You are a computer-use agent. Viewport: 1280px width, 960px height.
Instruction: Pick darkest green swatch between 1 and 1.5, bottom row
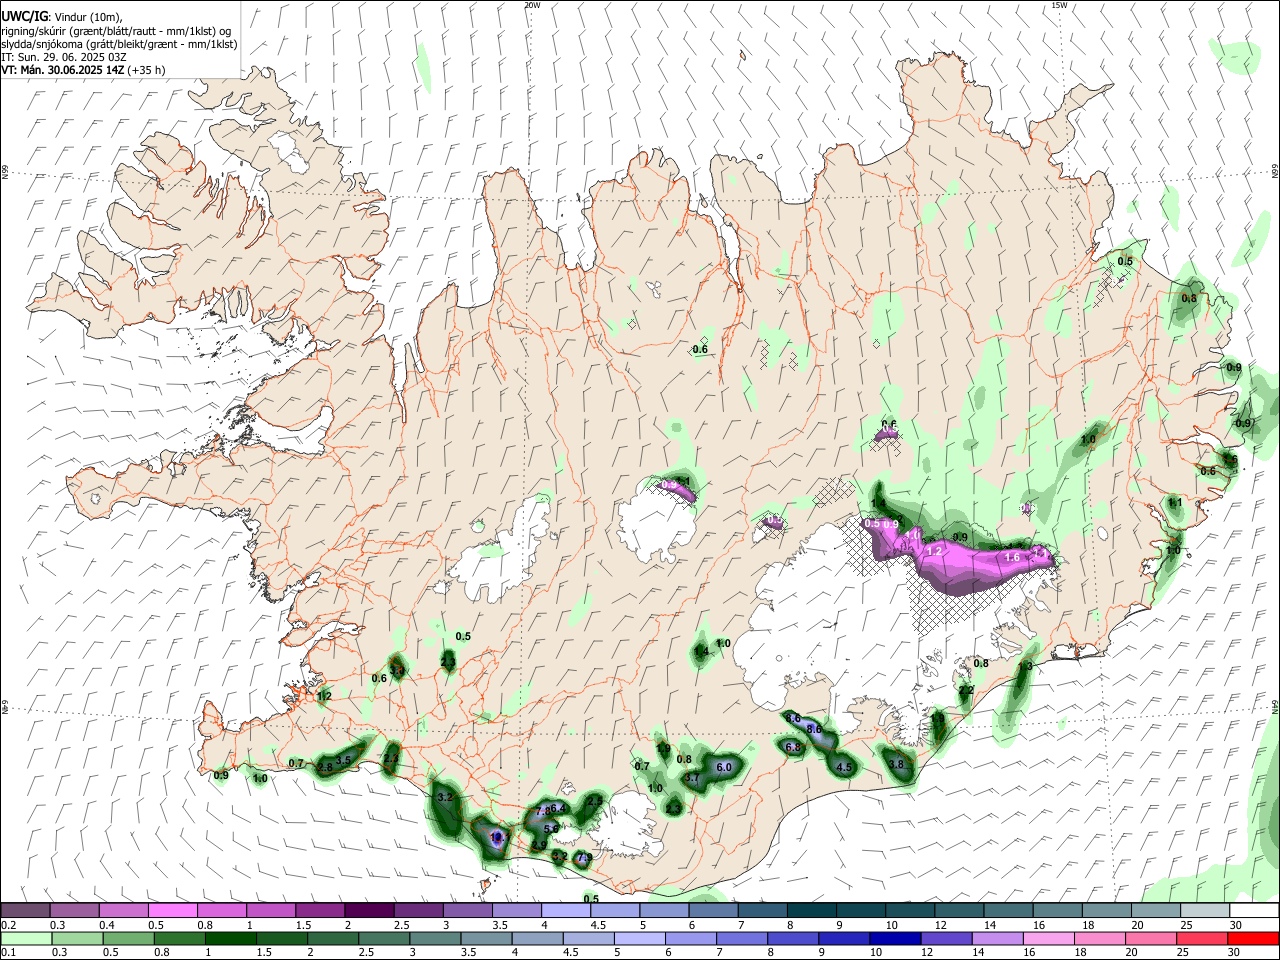230,938
